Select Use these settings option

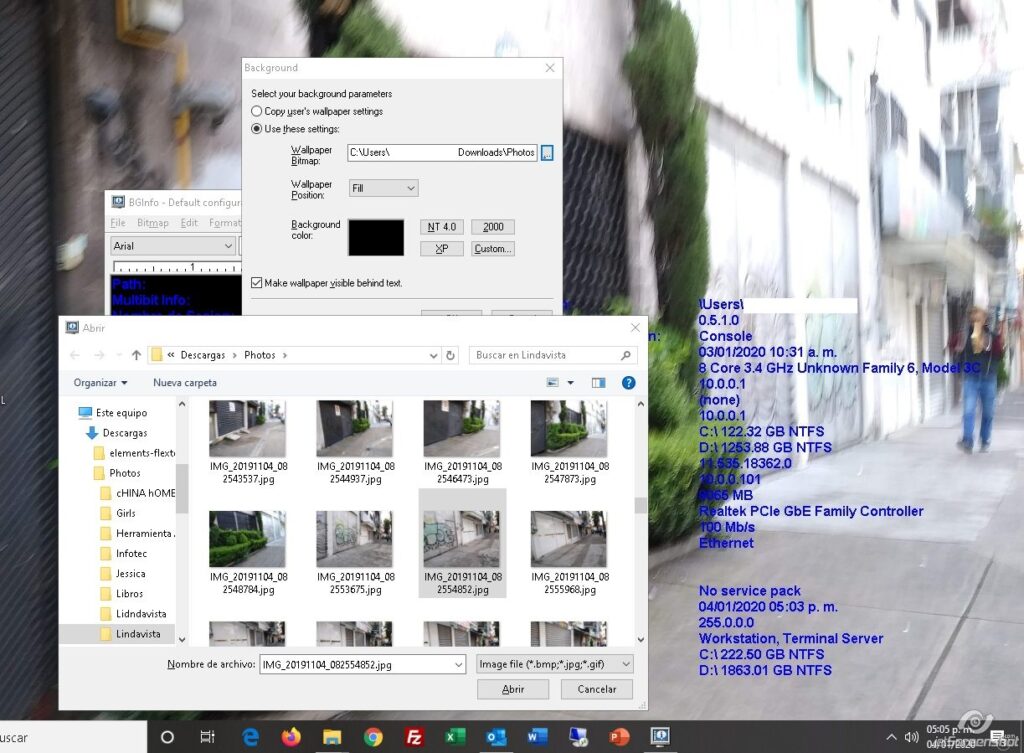(x=257, y=129)
